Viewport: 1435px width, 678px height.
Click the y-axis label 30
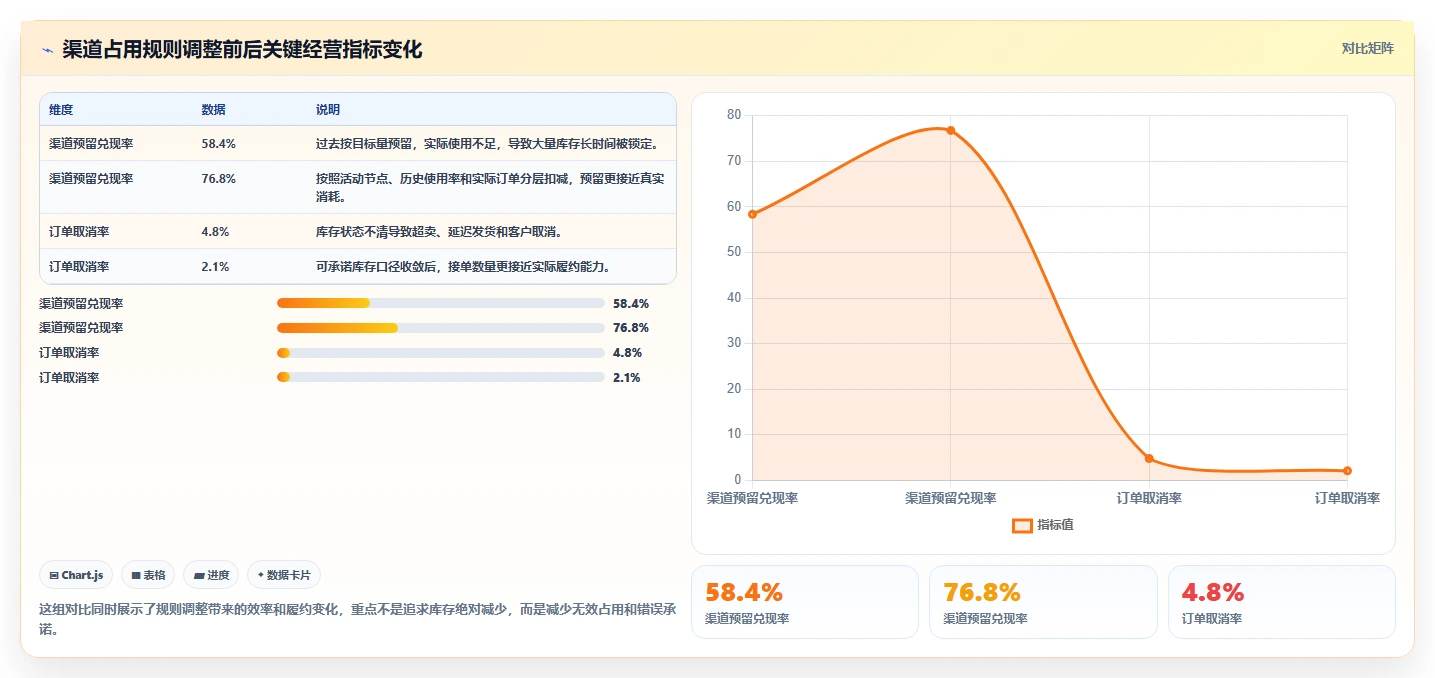tap(734, 343)
